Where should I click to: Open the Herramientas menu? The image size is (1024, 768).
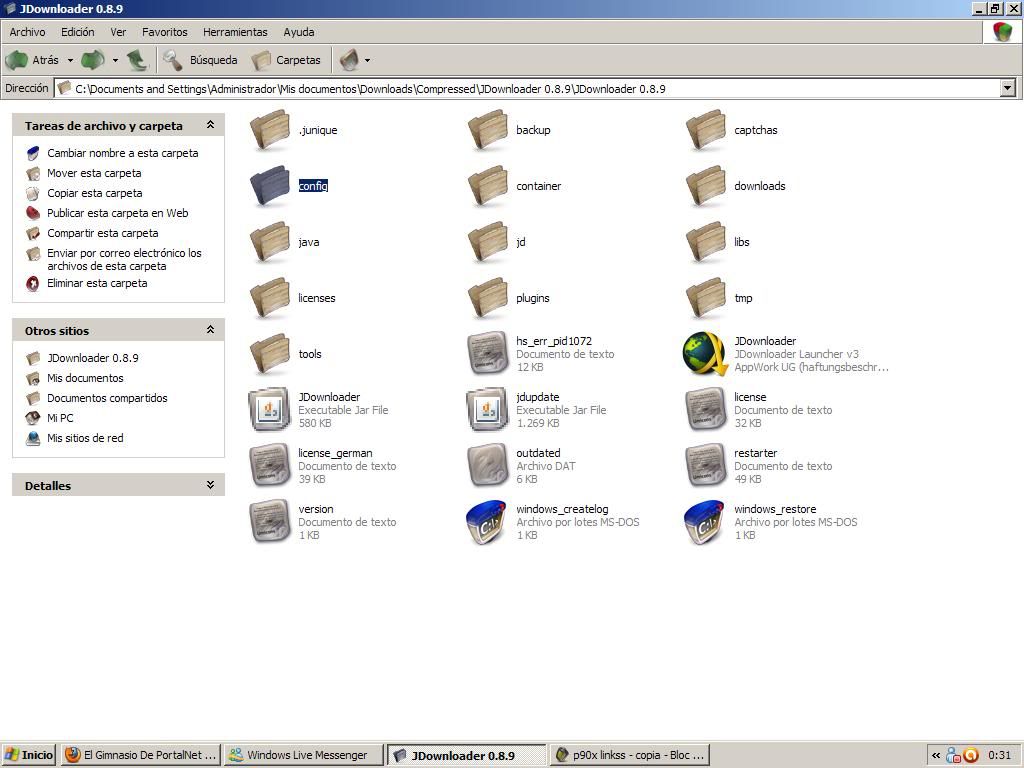[235, 32]
